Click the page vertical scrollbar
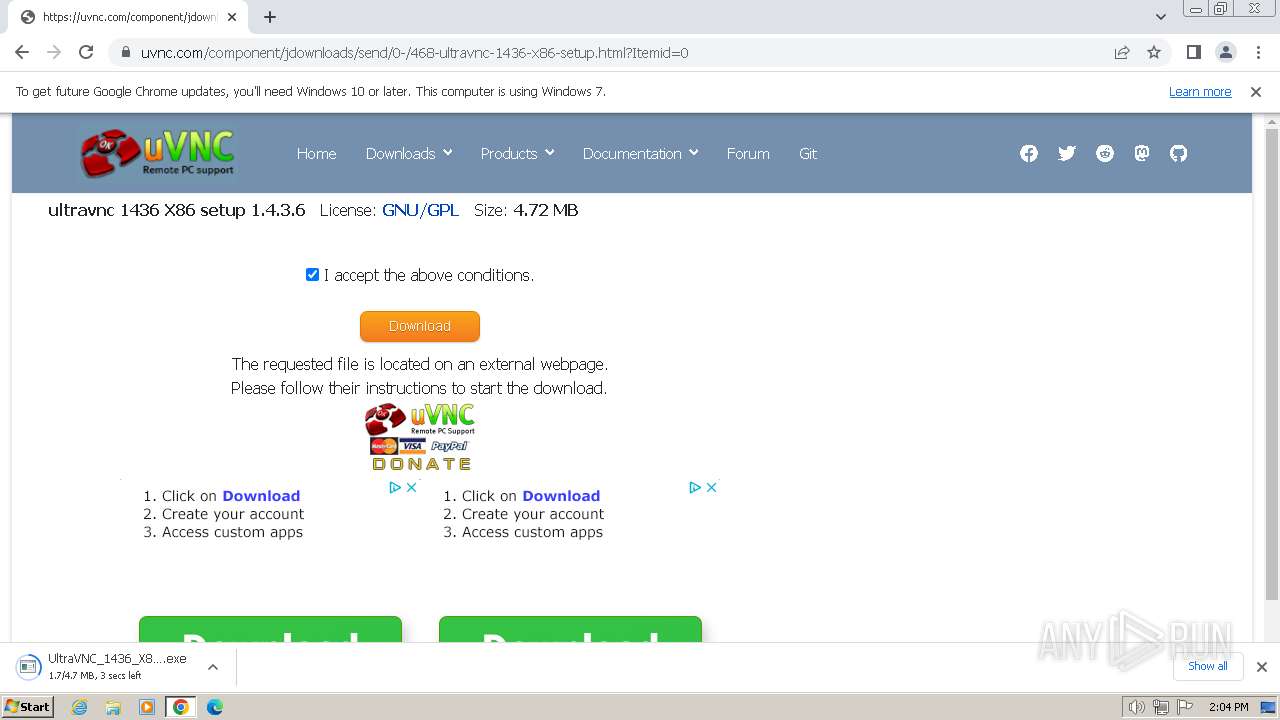Screen dimensions: 1280x720 coord(1272,365)
